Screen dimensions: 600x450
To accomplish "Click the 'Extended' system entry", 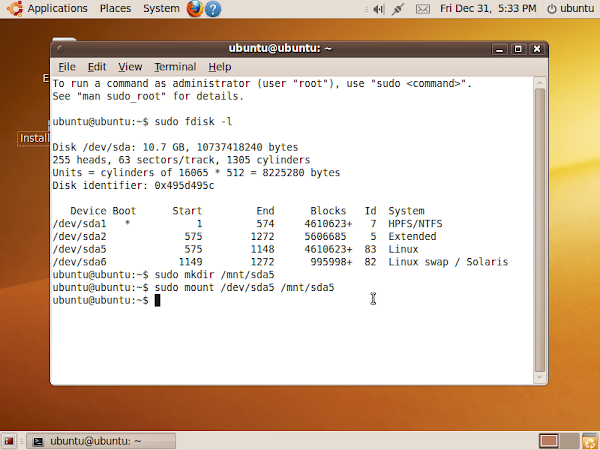I will 412,236.
